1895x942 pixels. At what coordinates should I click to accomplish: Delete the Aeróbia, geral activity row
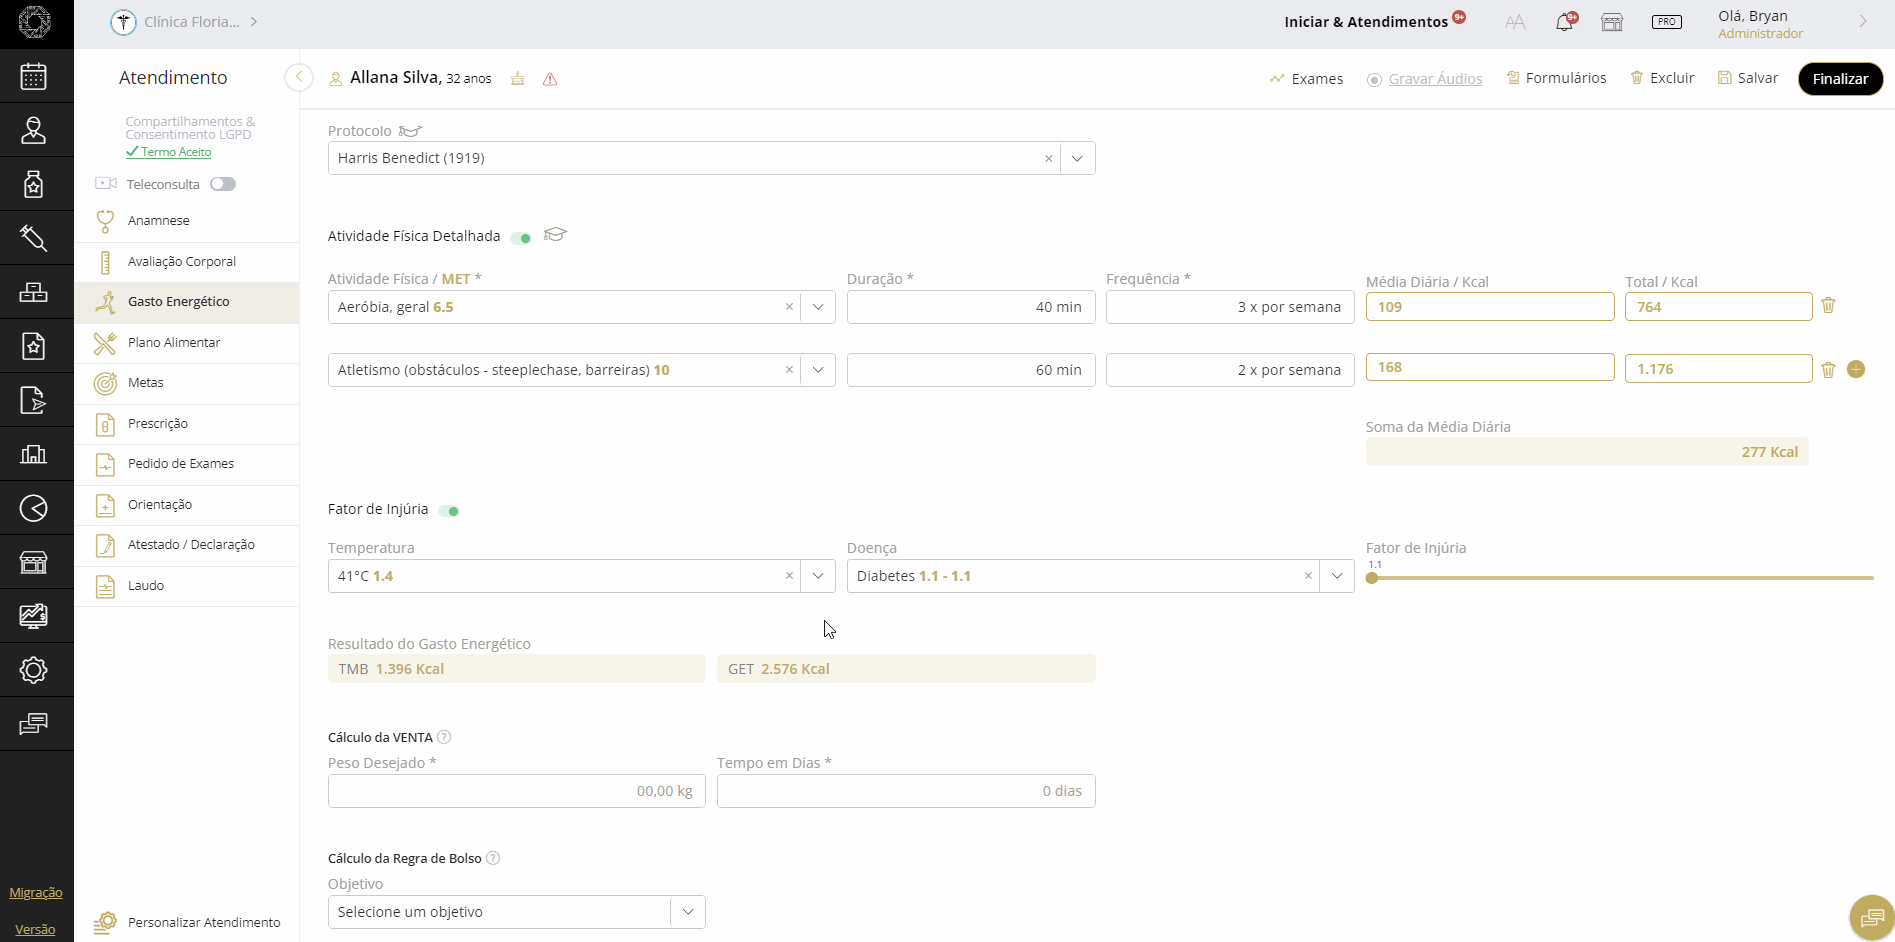tap(1828, 306)
